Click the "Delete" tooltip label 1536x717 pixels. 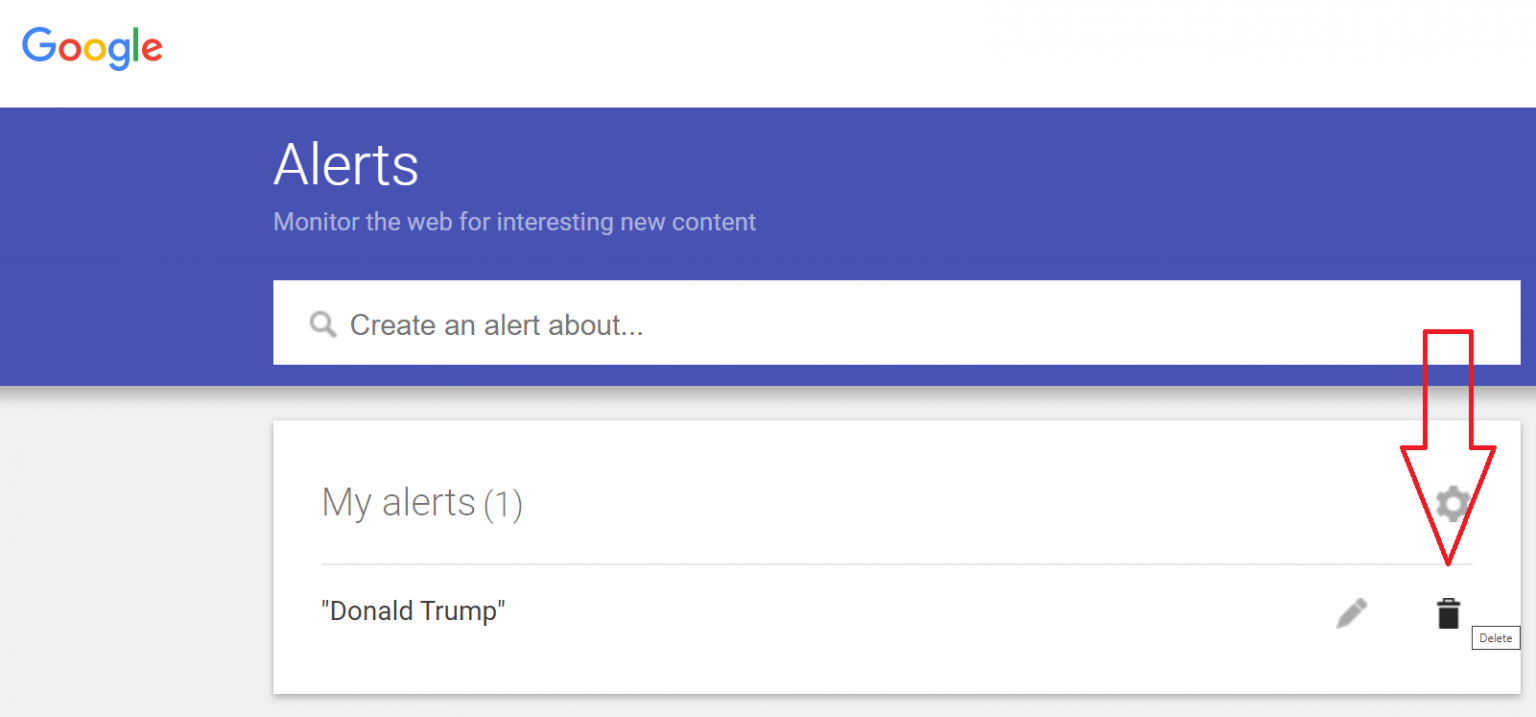coord(1495,637)
